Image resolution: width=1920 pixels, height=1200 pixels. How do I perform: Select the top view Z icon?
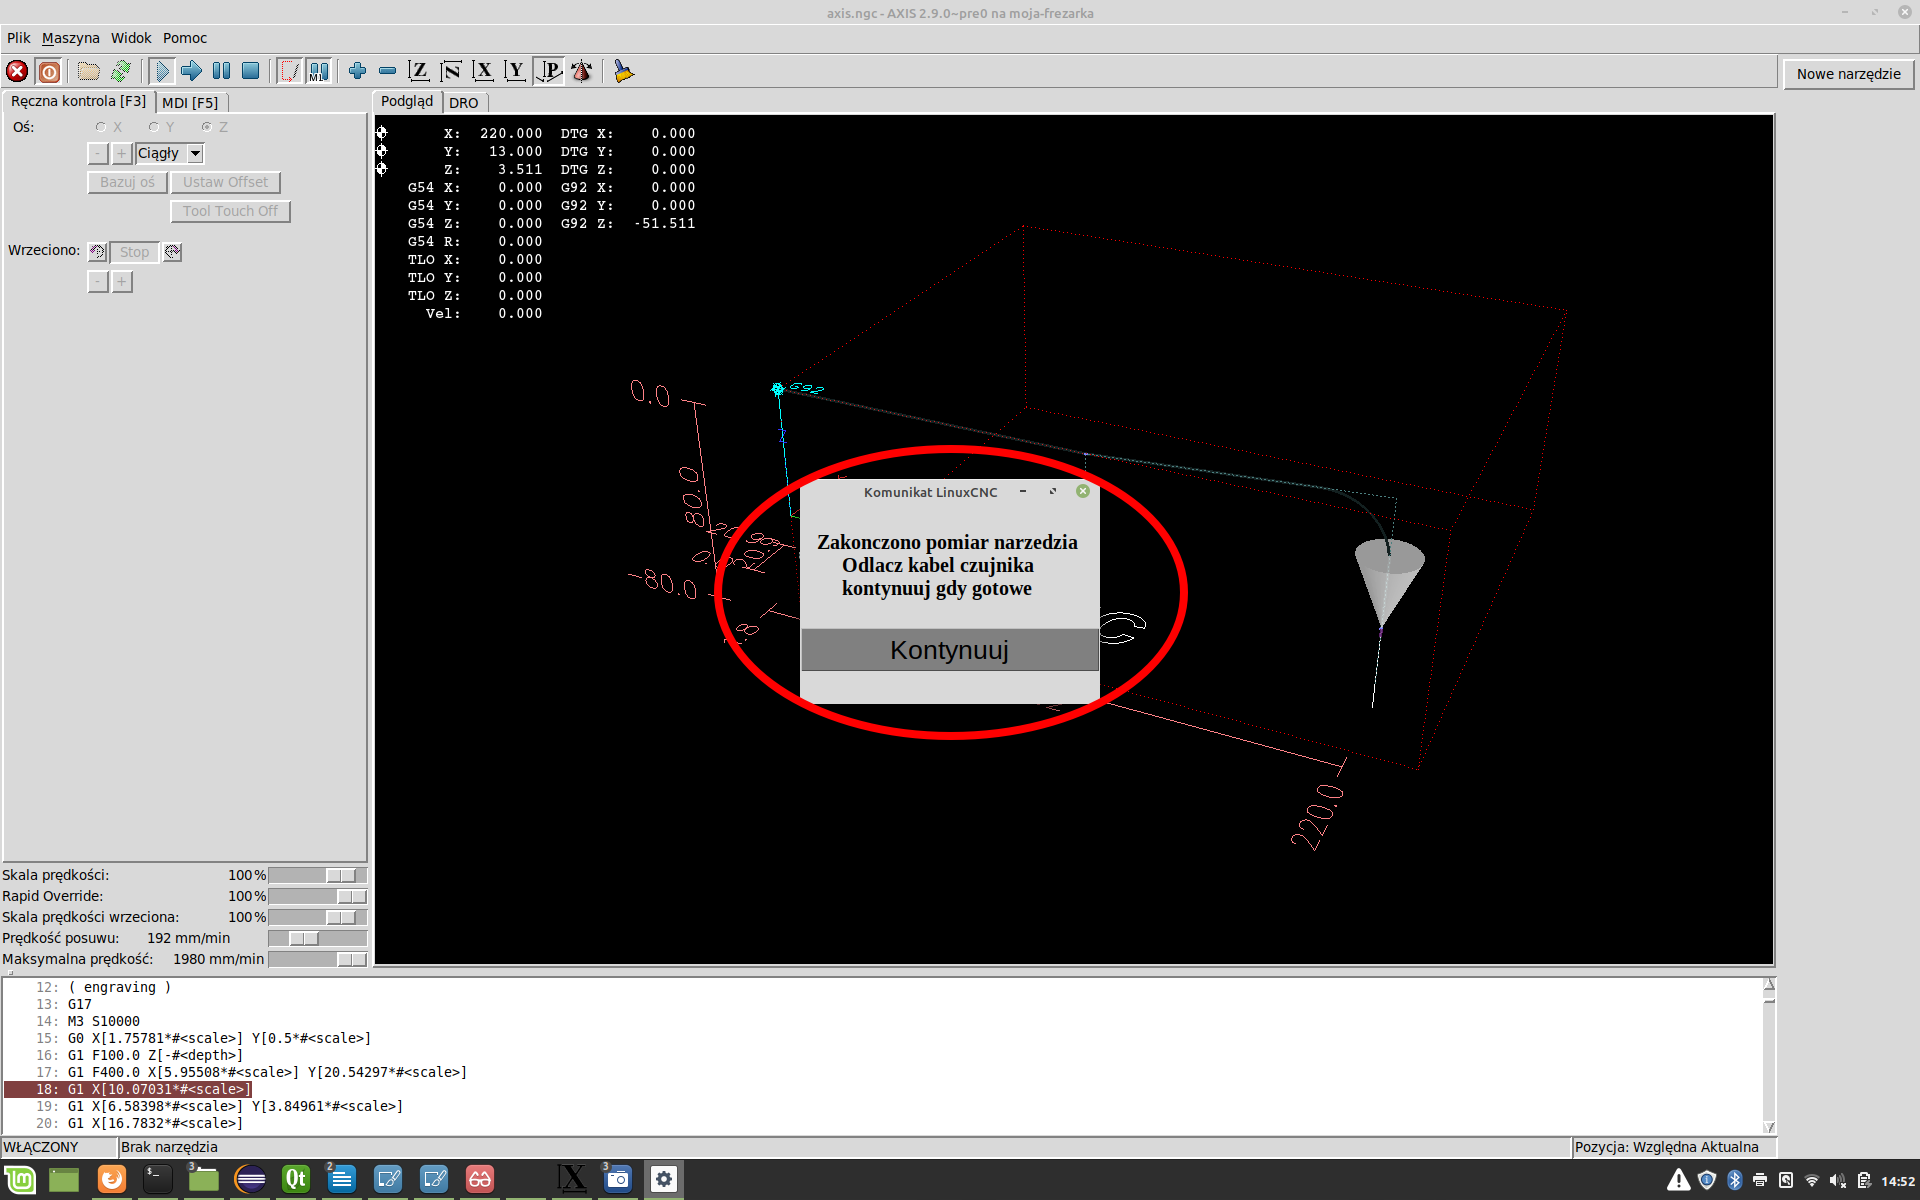click(x=419, y=71)
